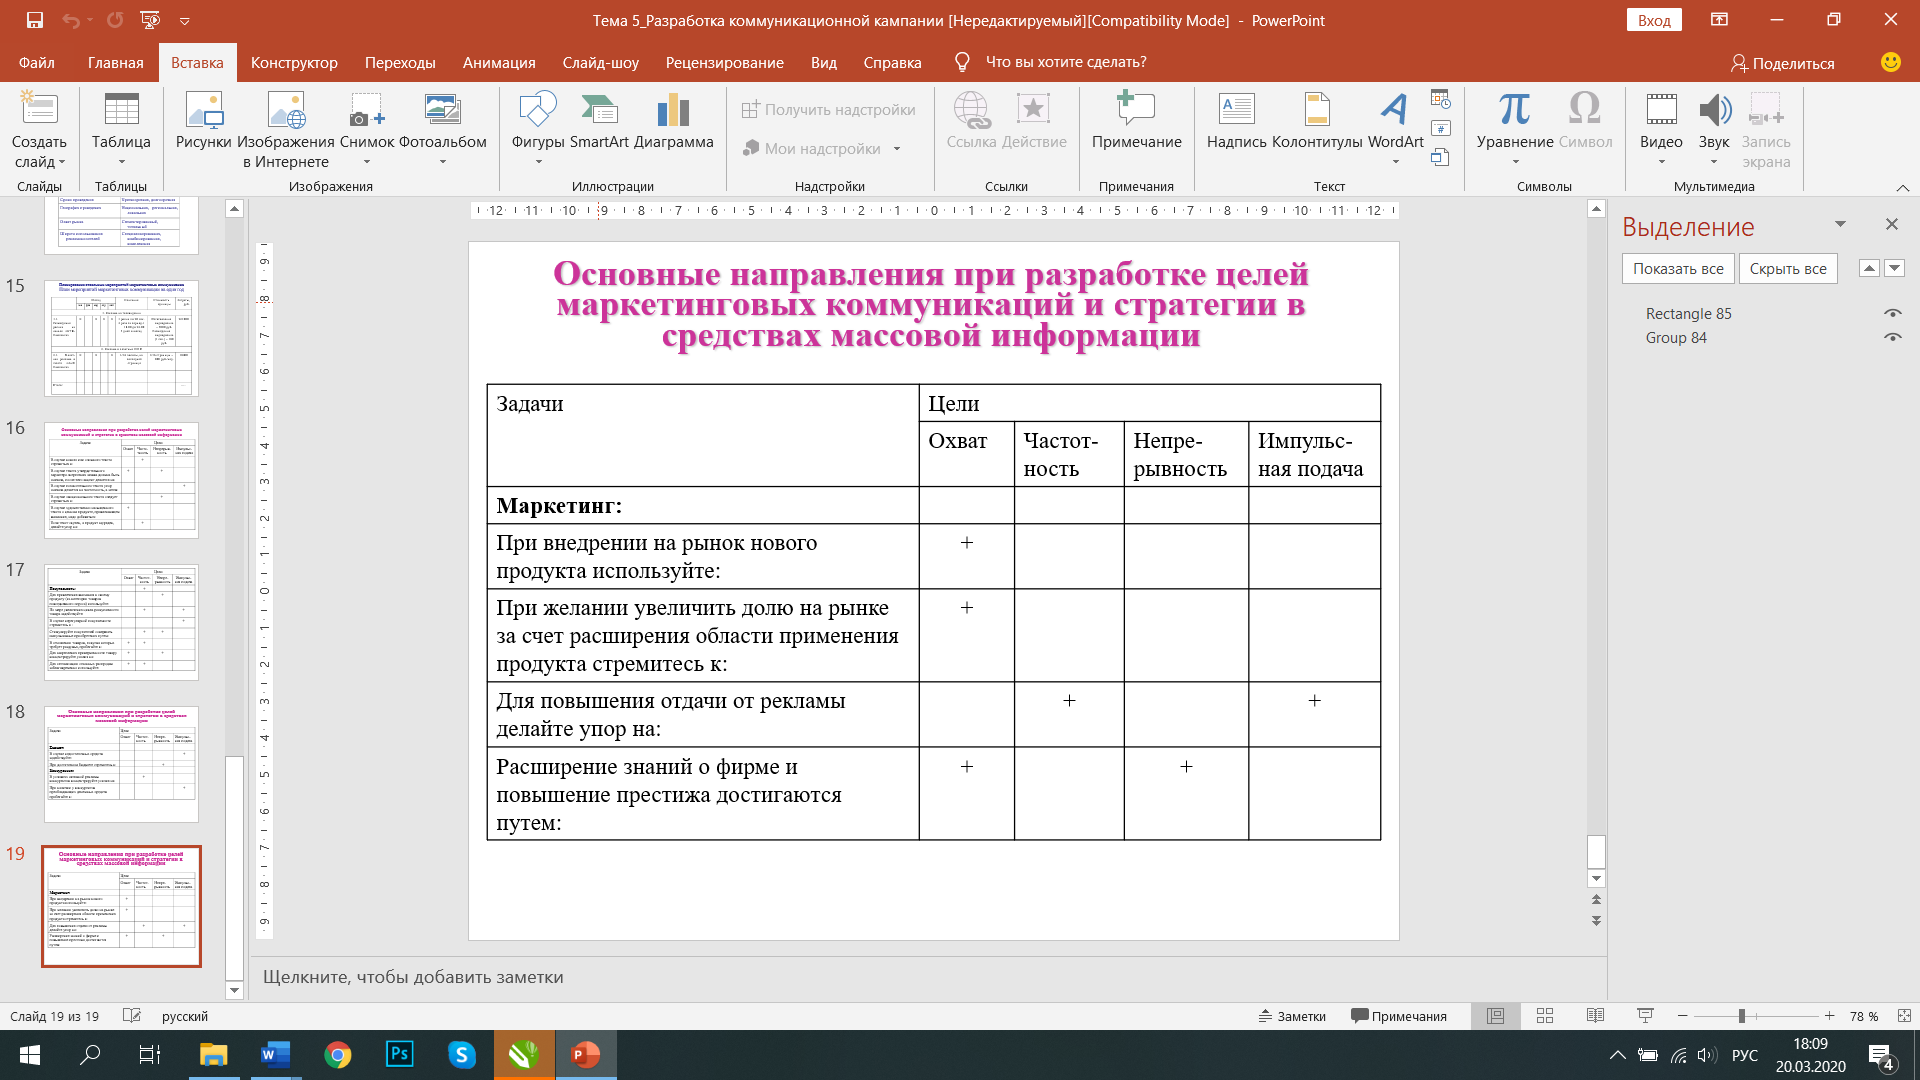Click the notes field to add notes

930,977
